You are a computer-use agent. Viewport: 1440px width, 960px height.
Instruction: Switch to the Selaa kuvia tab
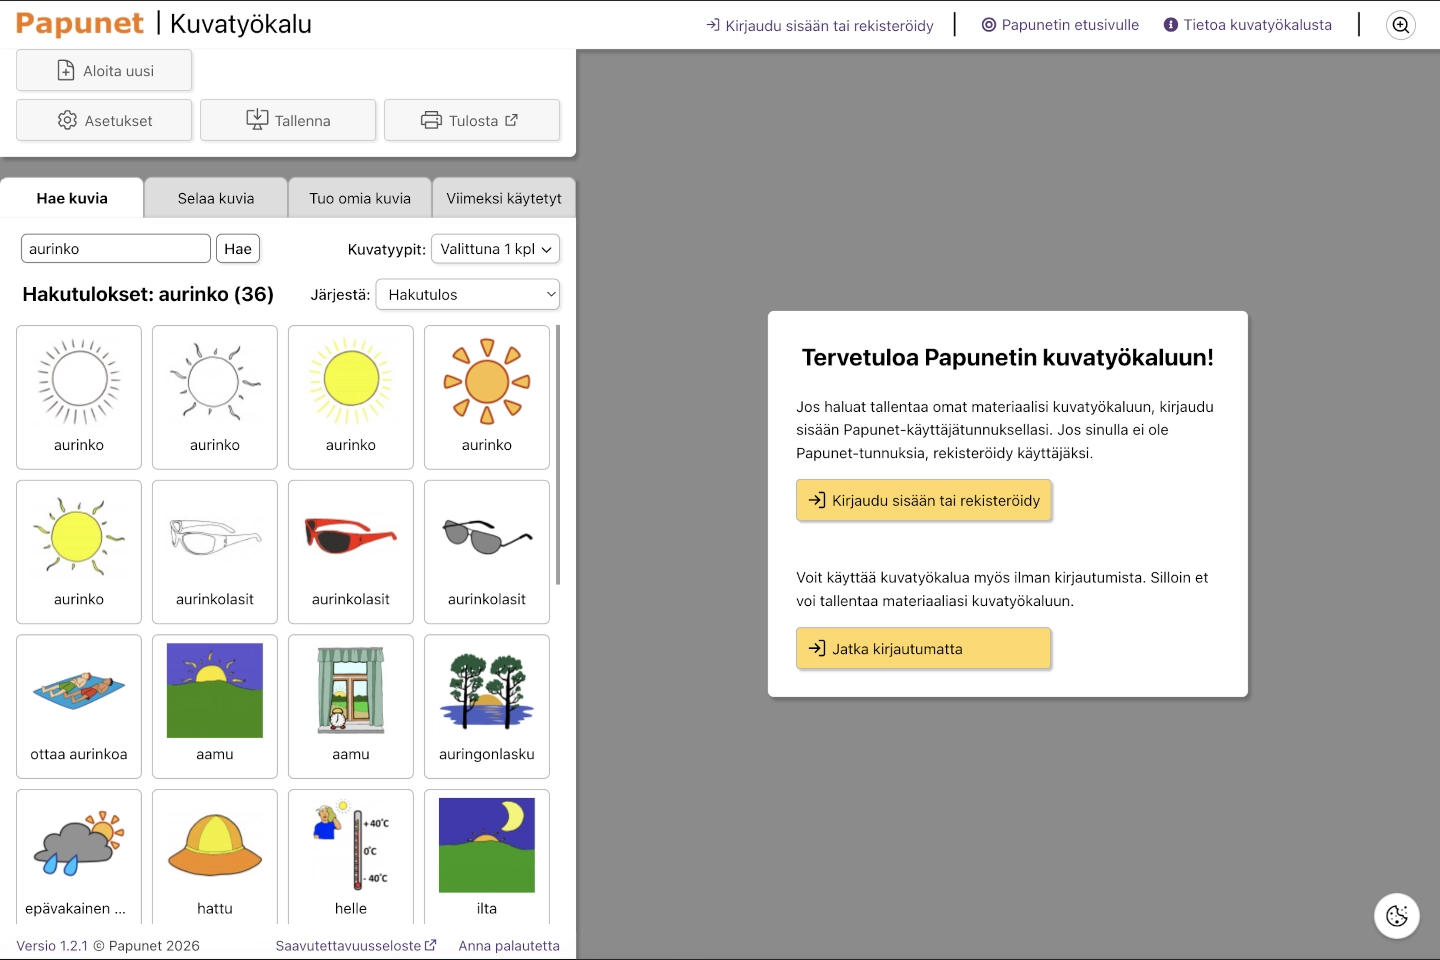click(x=215, y=197)
